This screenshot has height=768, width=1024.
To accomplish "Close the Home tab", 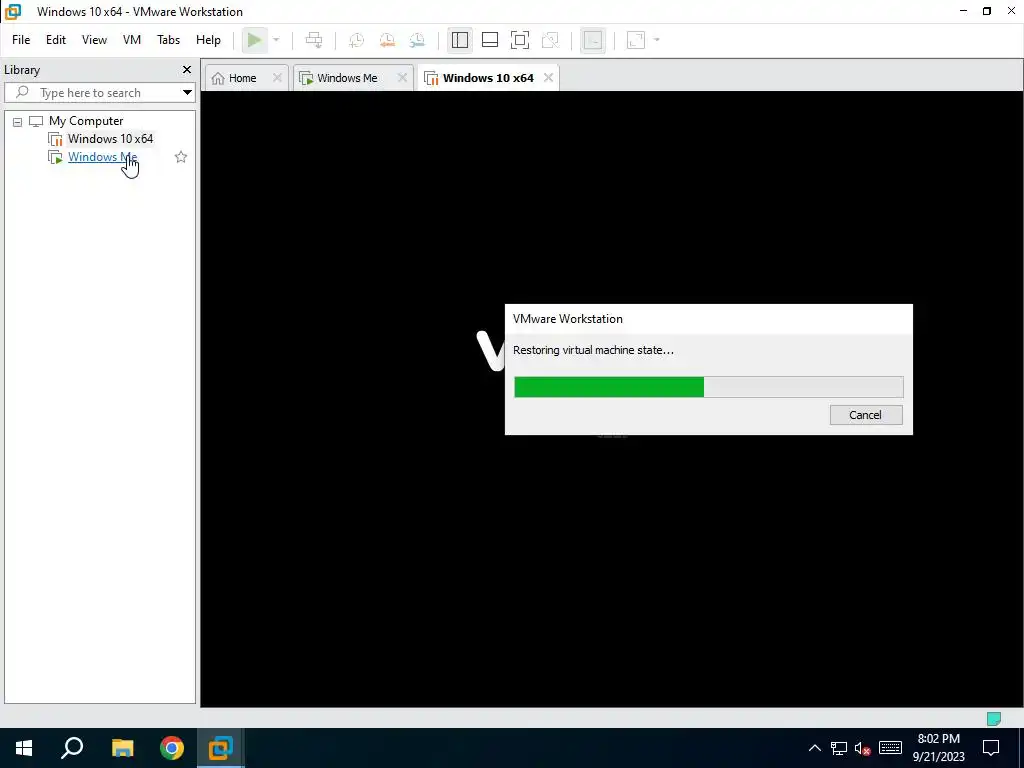I will coord(277,78).
